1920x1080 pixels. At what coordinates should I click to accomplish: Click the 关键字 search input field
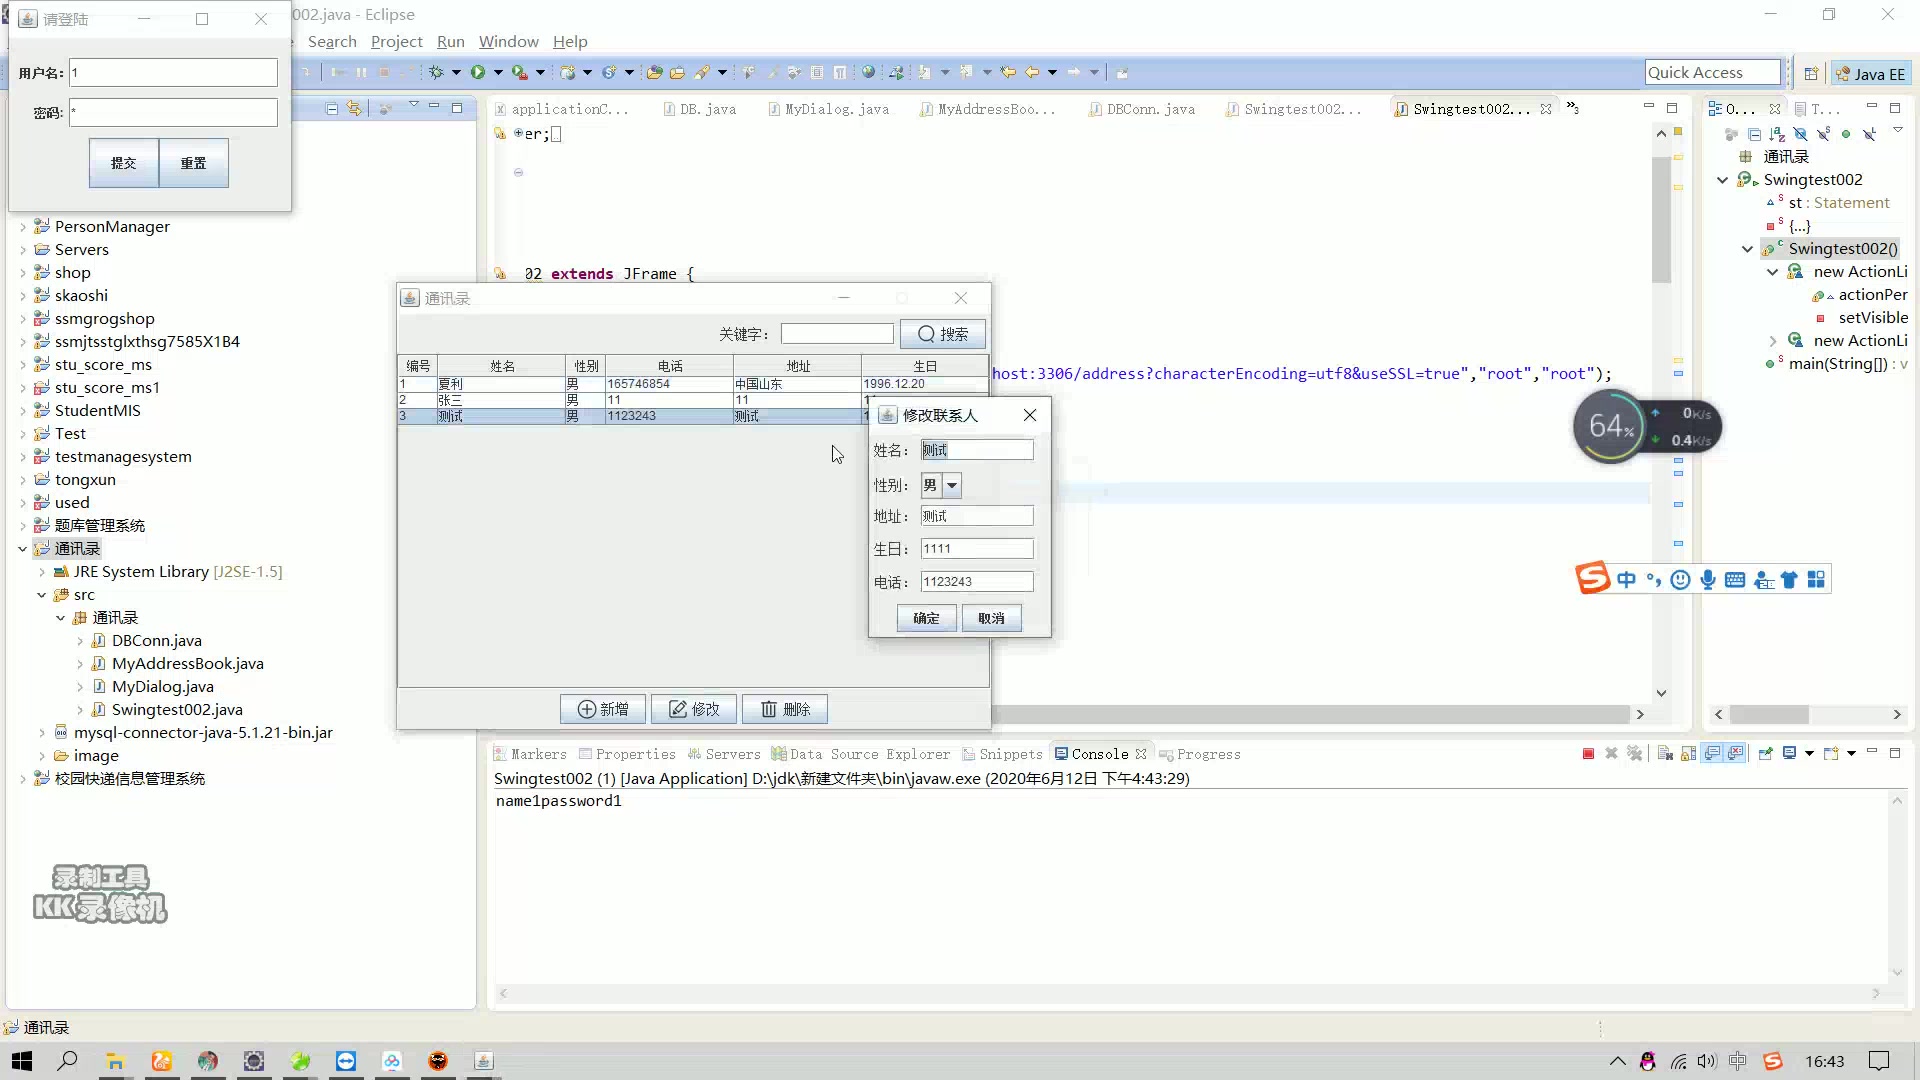(x=837, y=334)
